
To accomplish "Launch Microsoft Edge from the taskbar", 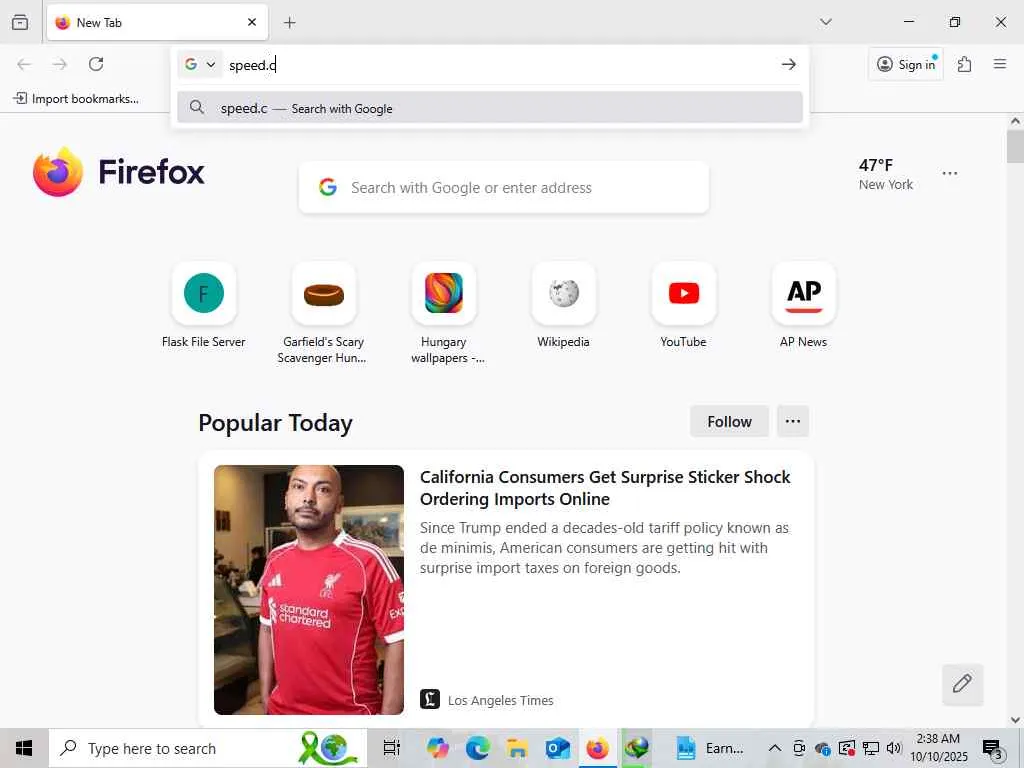I will pyautogui.click(x=477, y=748).
